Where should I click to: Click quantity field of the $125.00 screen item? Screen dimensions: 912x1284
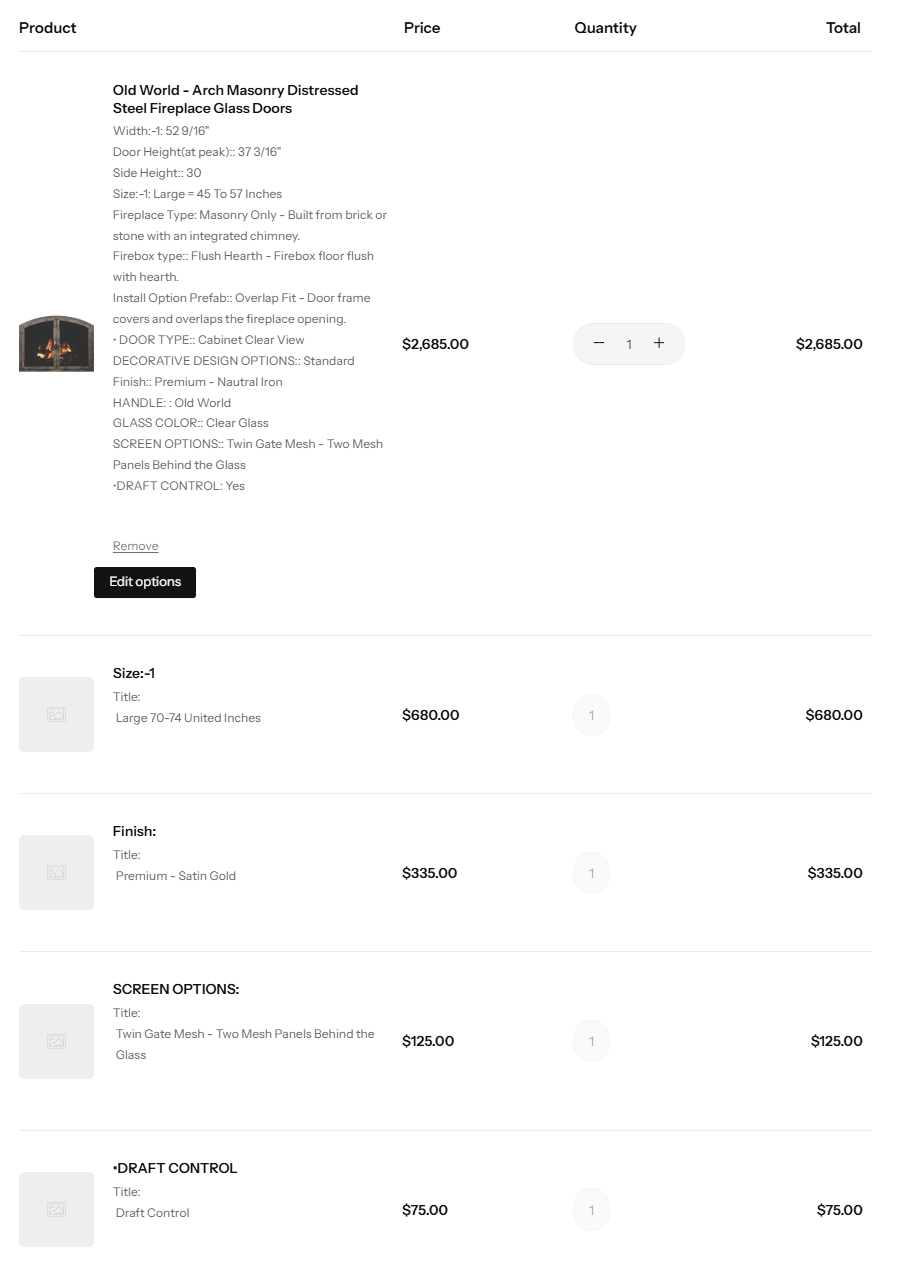point(591,1041)
